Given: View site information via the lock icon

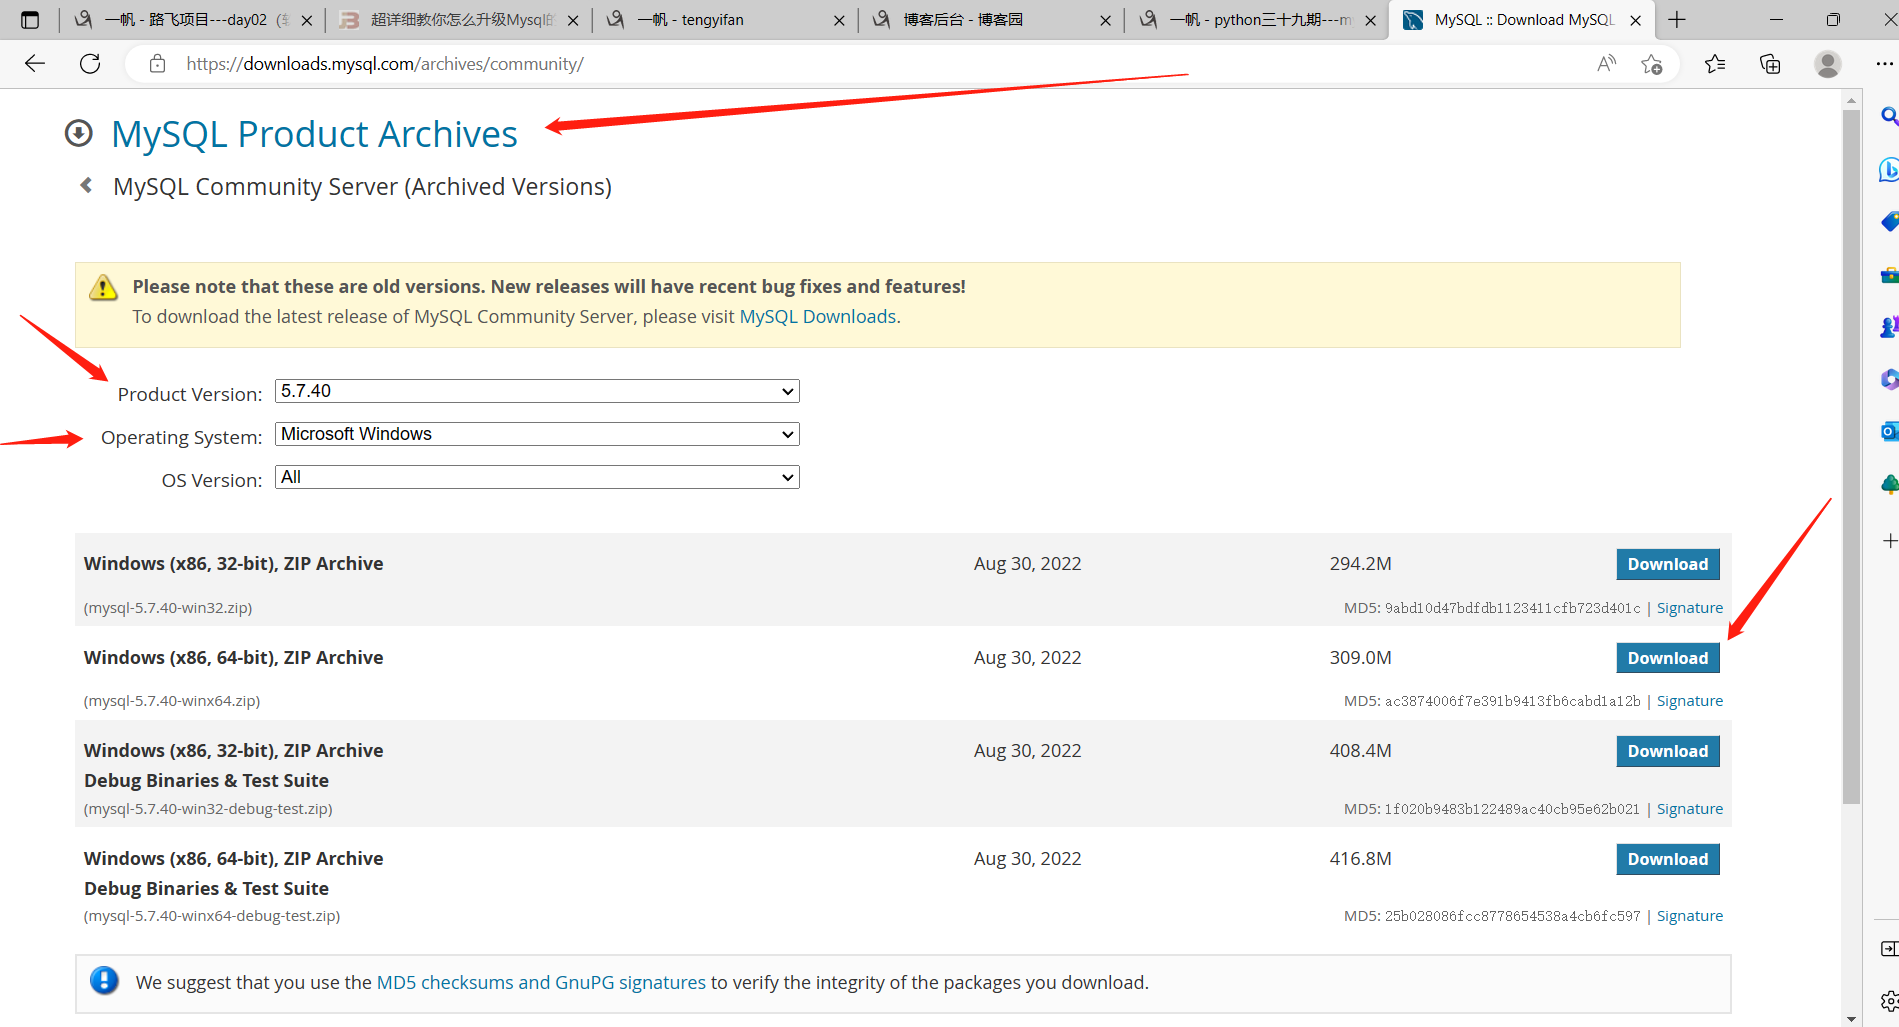Looking at the screenshot, I should click(157, 64).
